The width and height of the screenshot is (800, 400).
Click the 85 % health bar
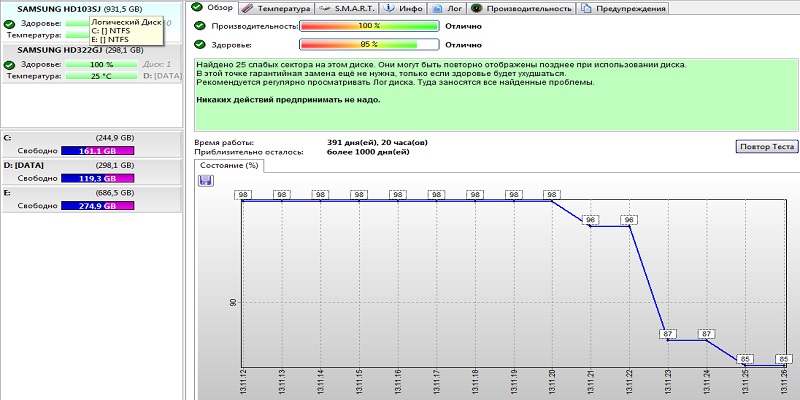pos(369,44)
